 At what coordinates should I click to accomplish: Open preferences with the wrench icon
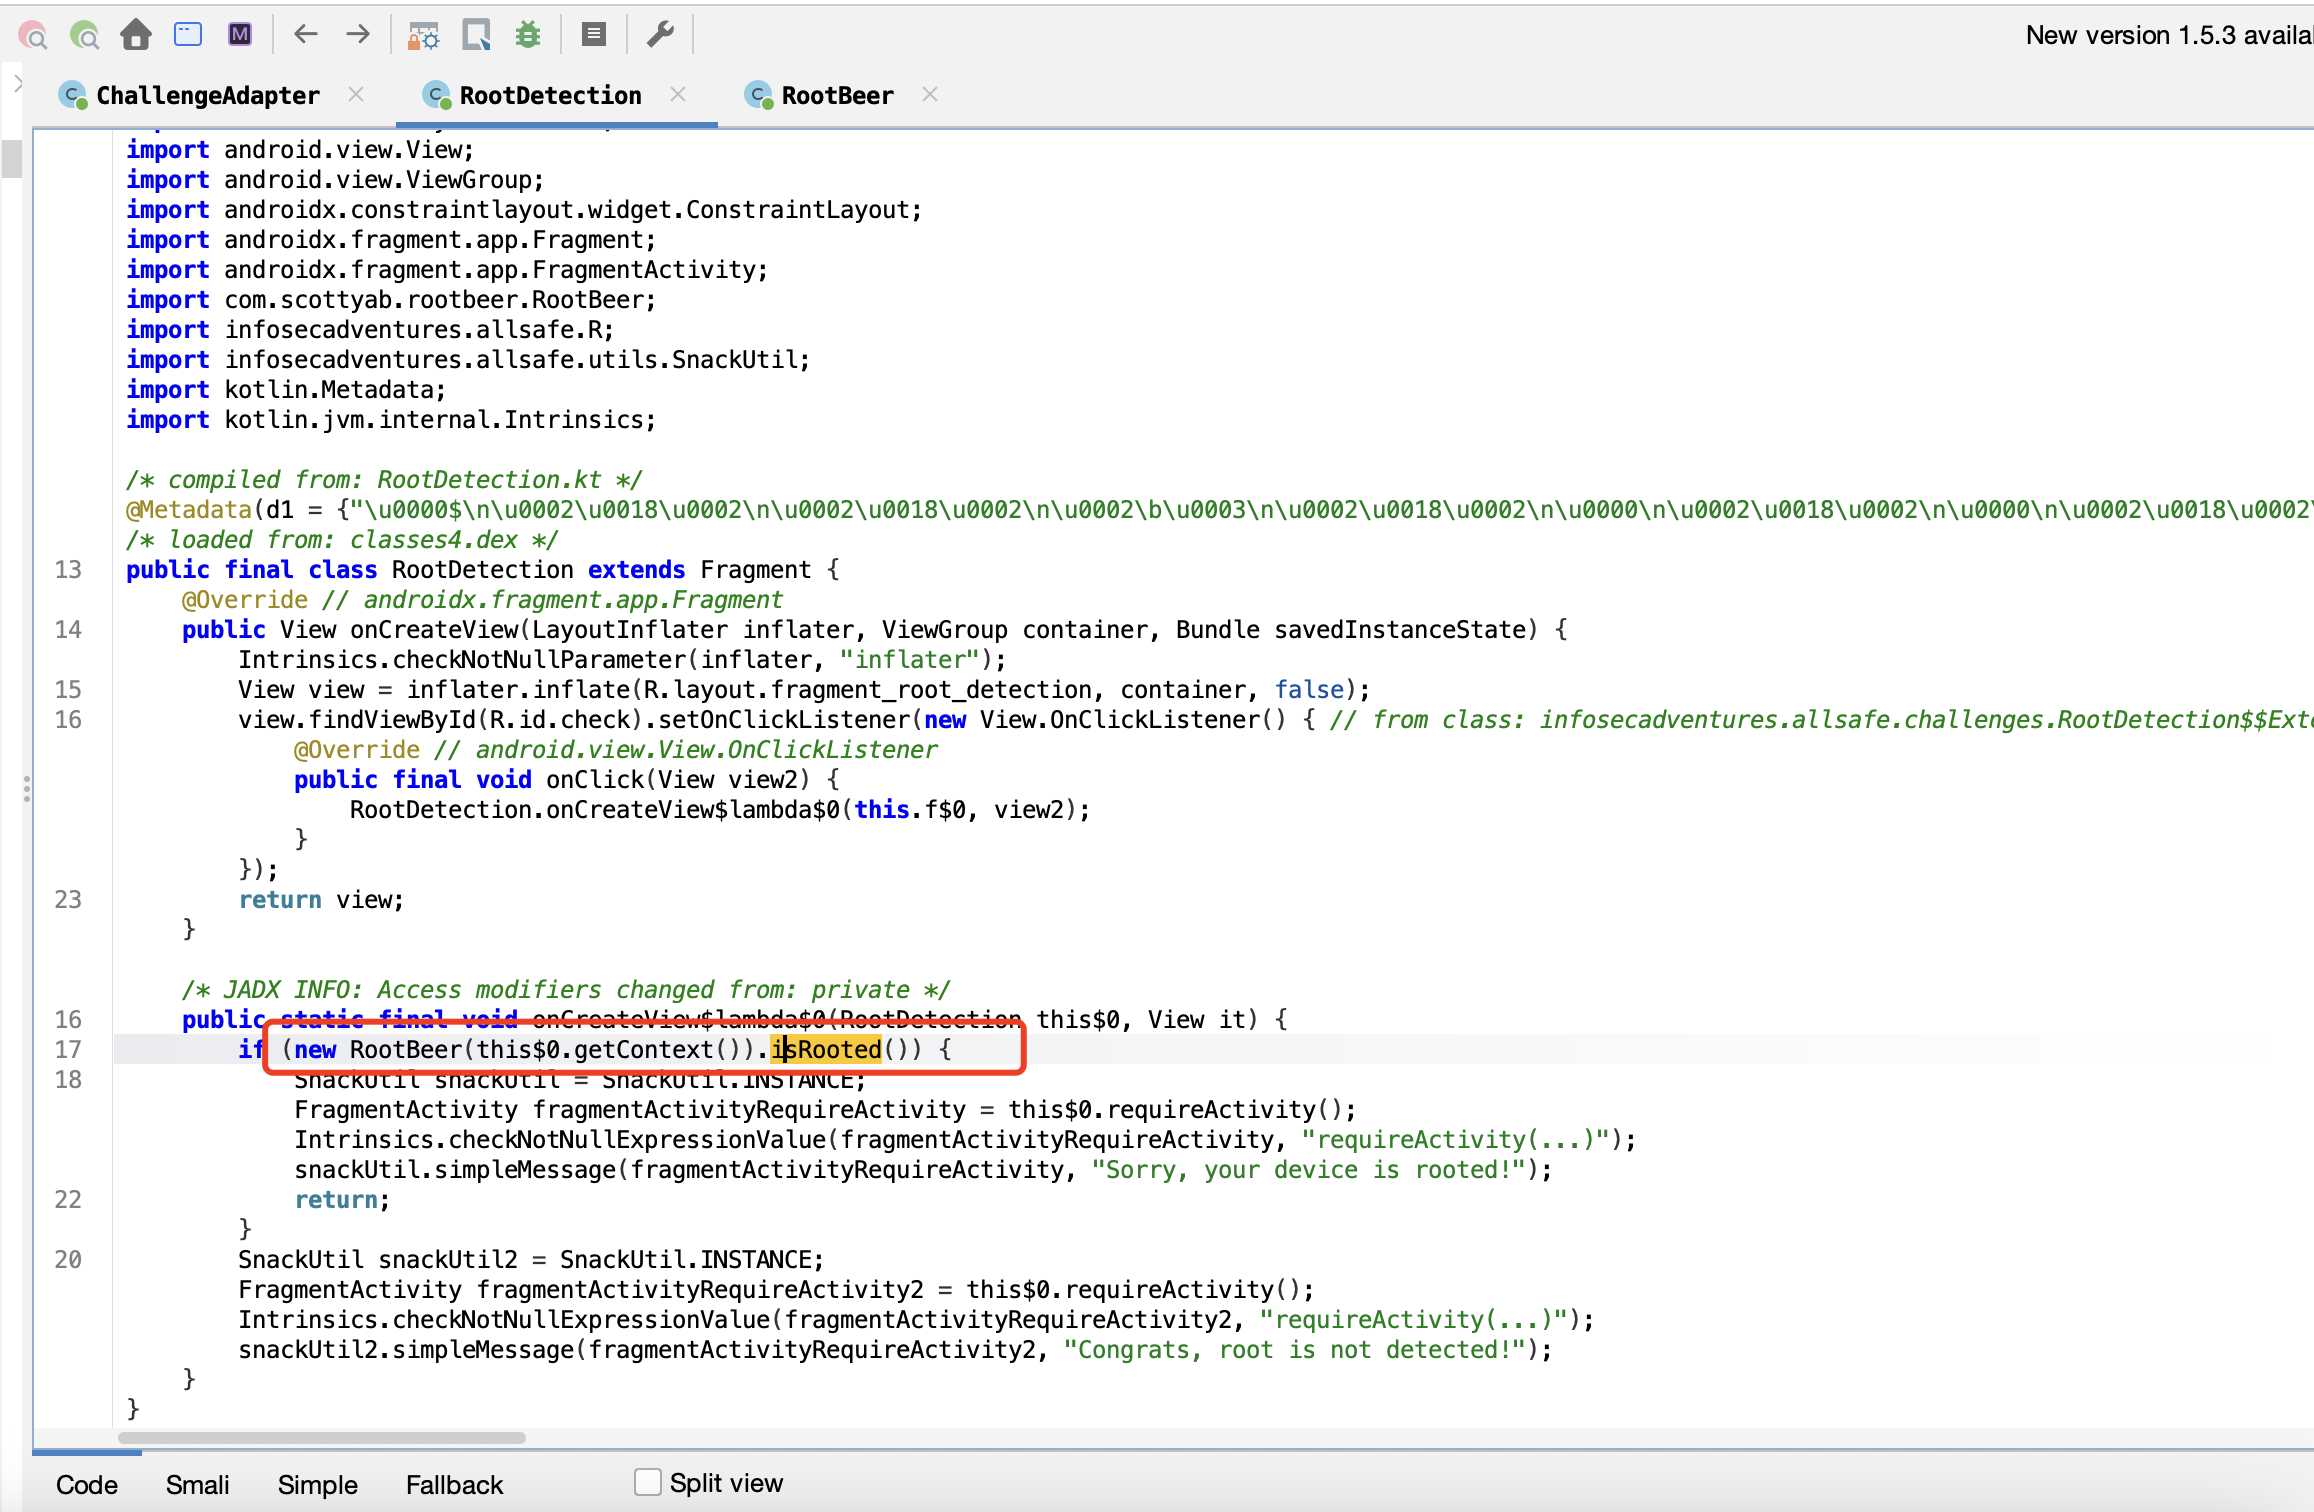[660, 35]
